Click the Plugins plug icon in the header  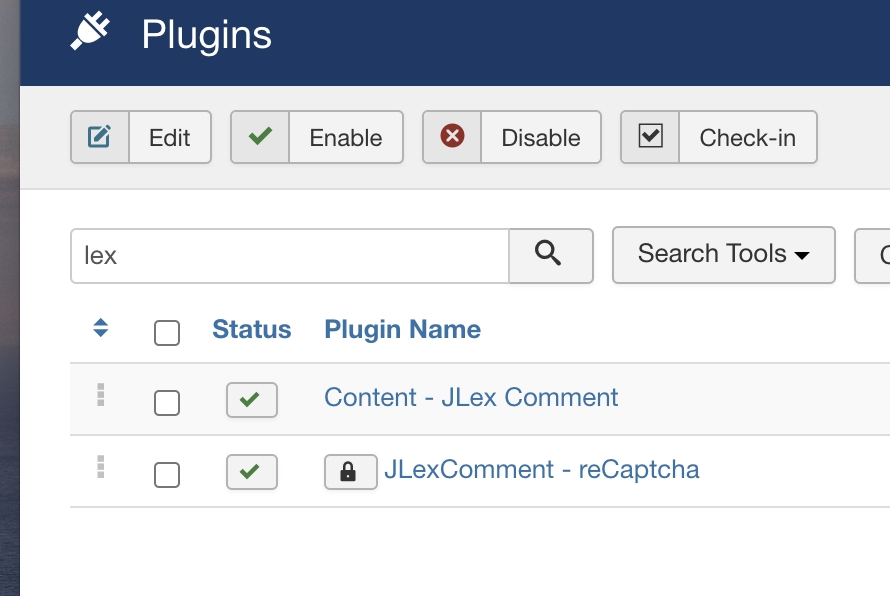(92, 31)
